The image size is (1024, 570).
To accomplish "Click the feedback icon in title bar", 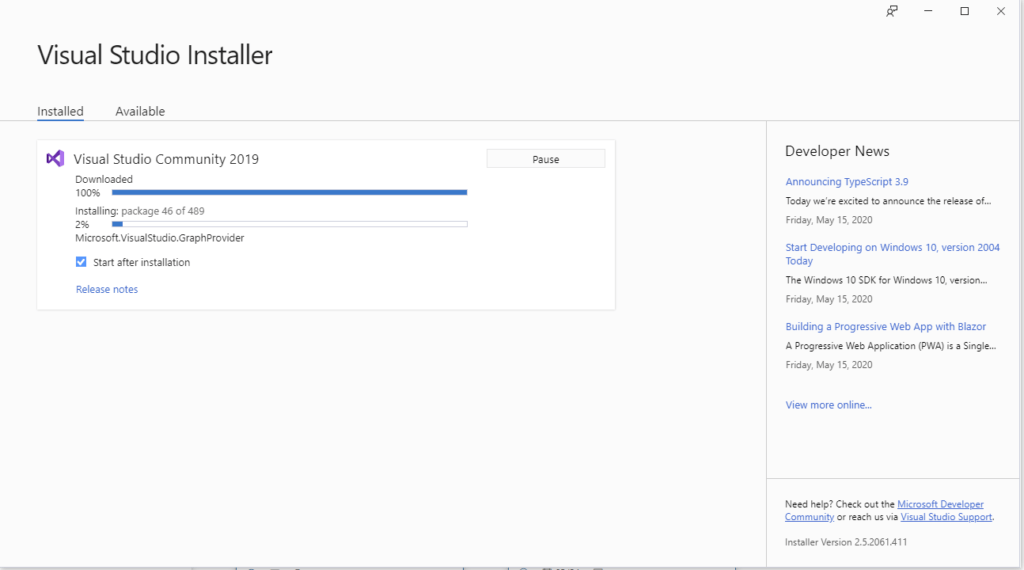I will (x=892, y=11).
